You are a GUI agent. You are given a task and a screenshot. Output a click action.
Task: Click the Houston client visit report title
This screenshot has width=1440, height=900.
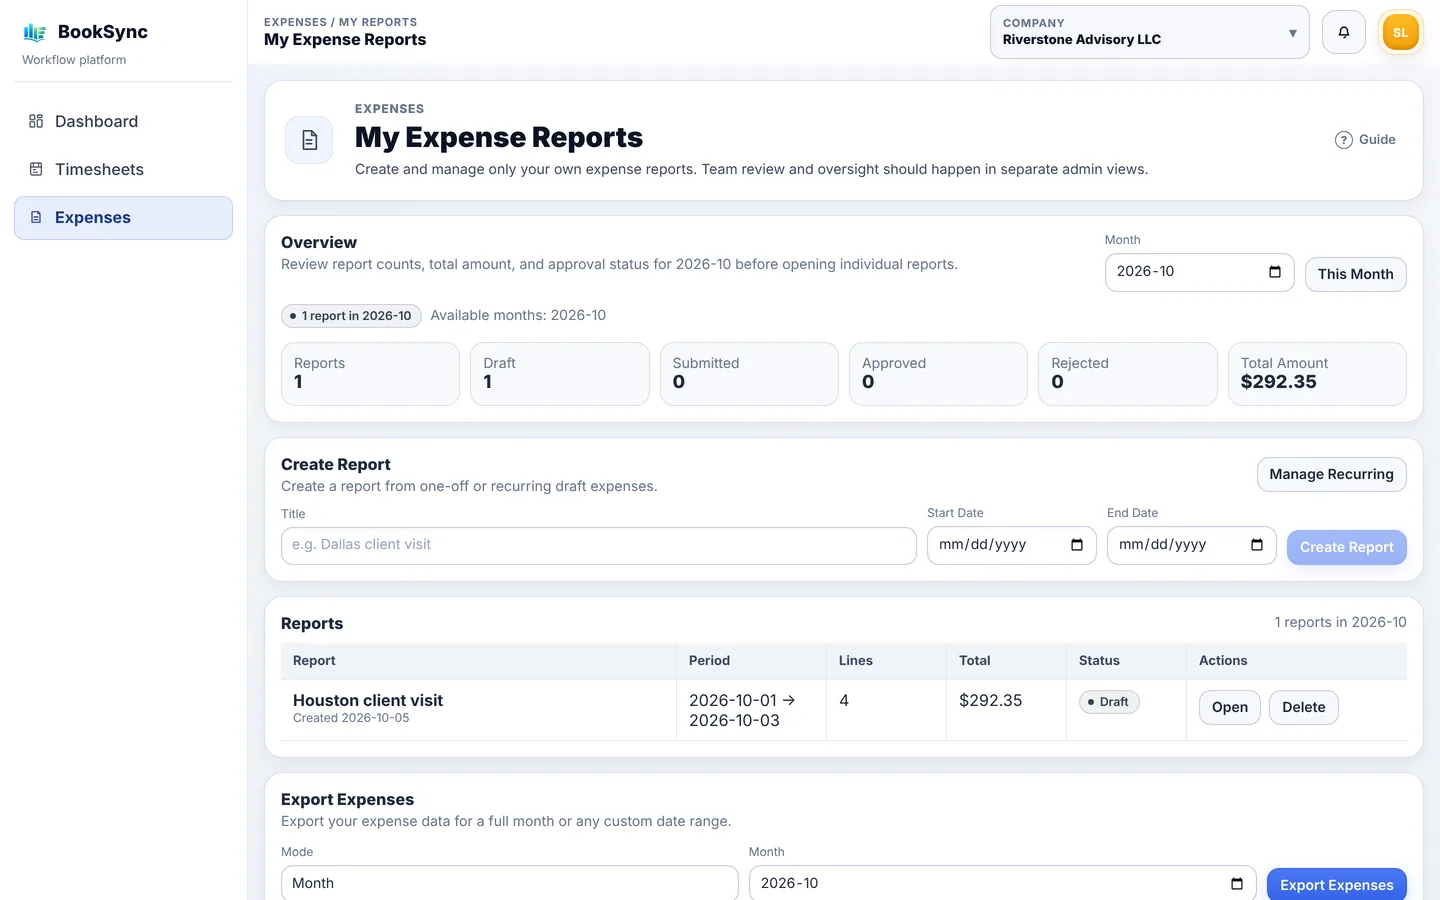368,701
